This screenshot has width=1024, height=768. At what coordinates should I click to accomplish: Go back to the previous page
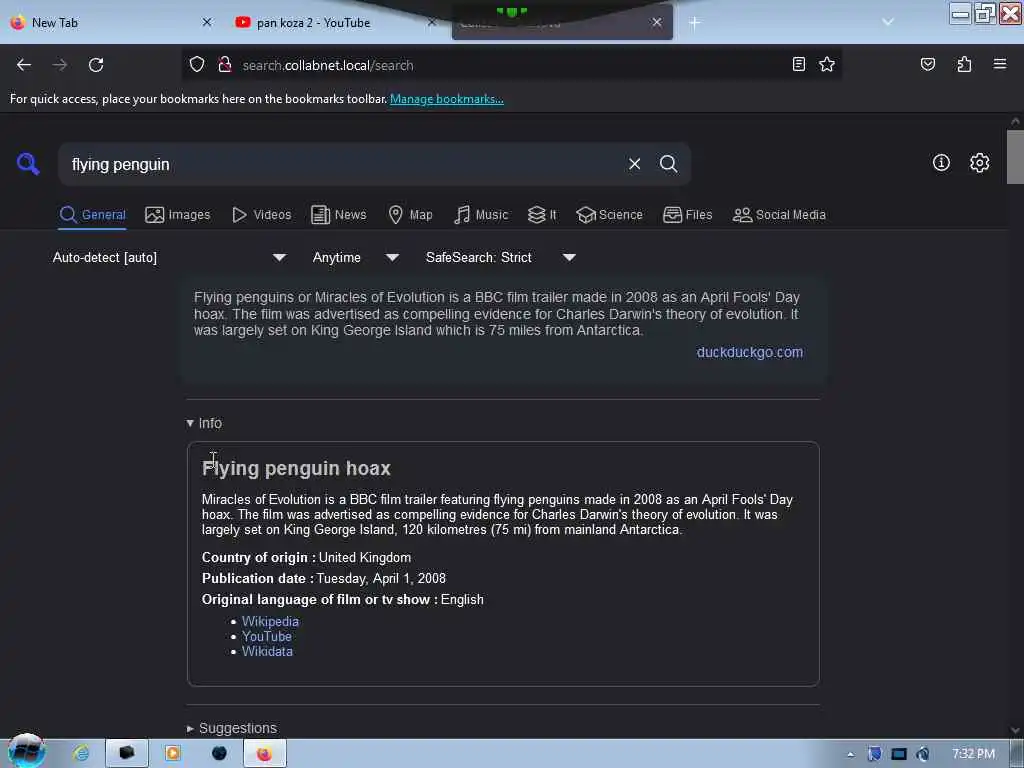coord(24,65)
